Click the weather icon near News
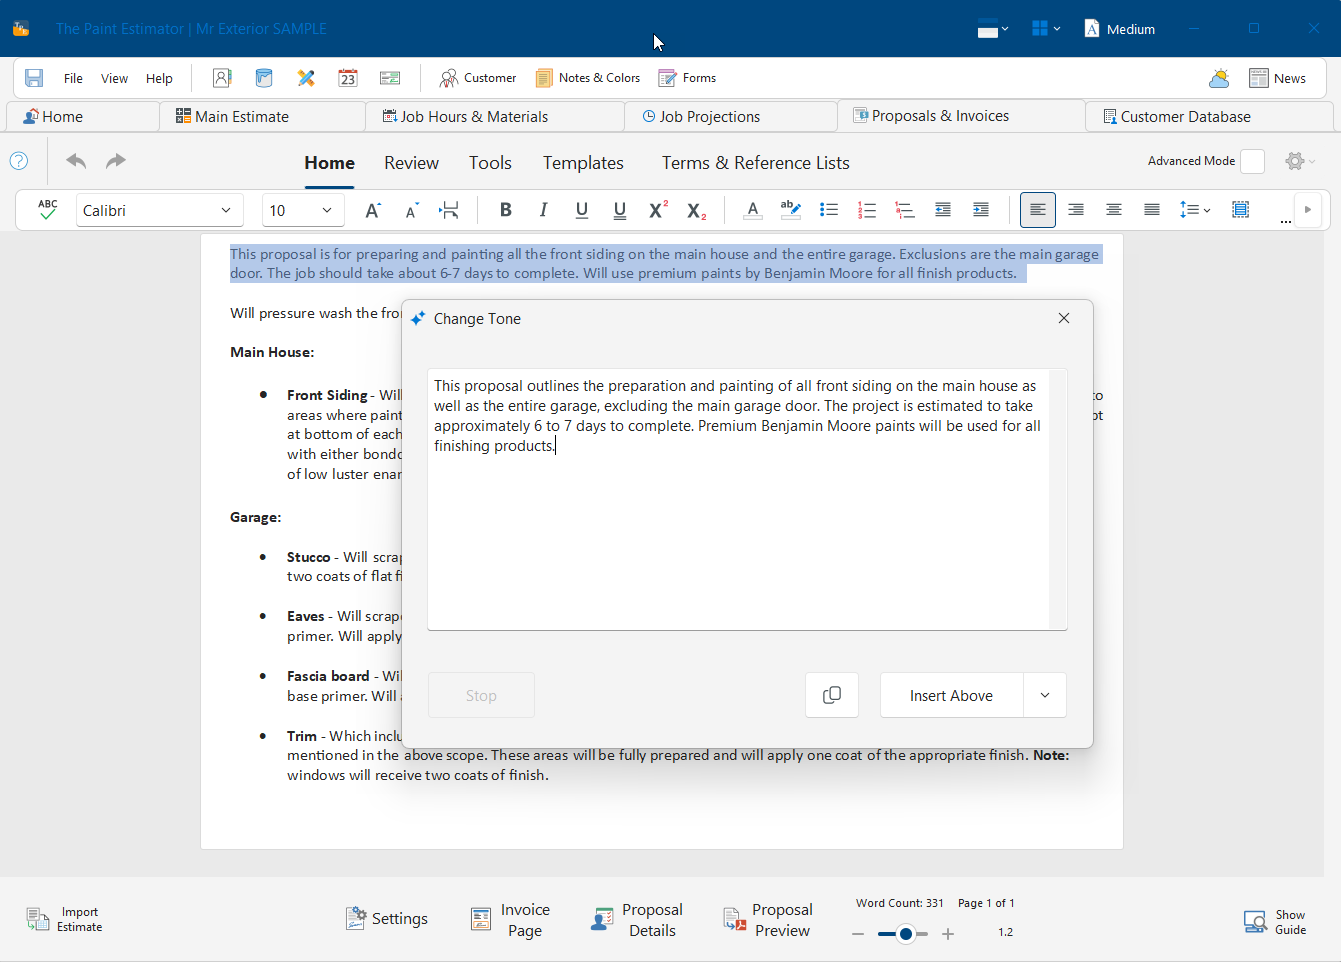 coord(1219,78)
